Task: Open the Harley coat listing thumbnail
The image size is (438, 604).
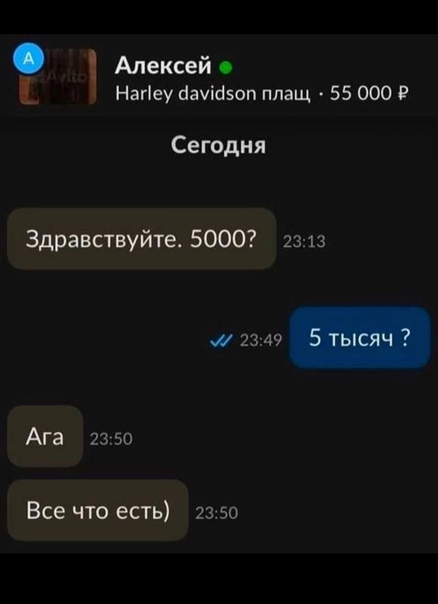Action: click(x=58, y=77)
